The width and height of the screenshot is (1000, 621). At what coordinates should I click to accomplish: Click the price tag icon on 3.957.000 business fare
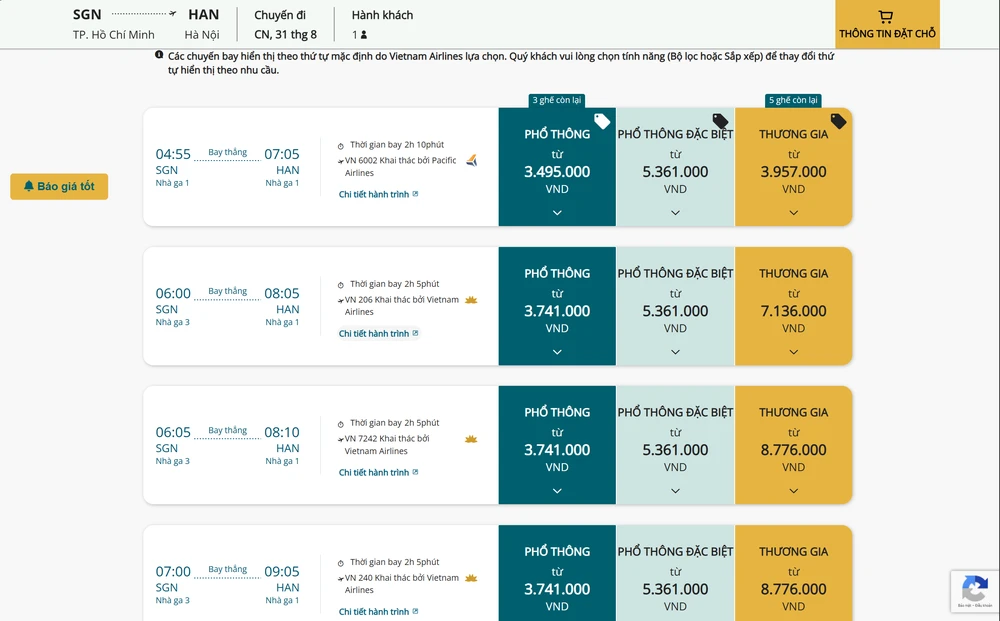838,121
